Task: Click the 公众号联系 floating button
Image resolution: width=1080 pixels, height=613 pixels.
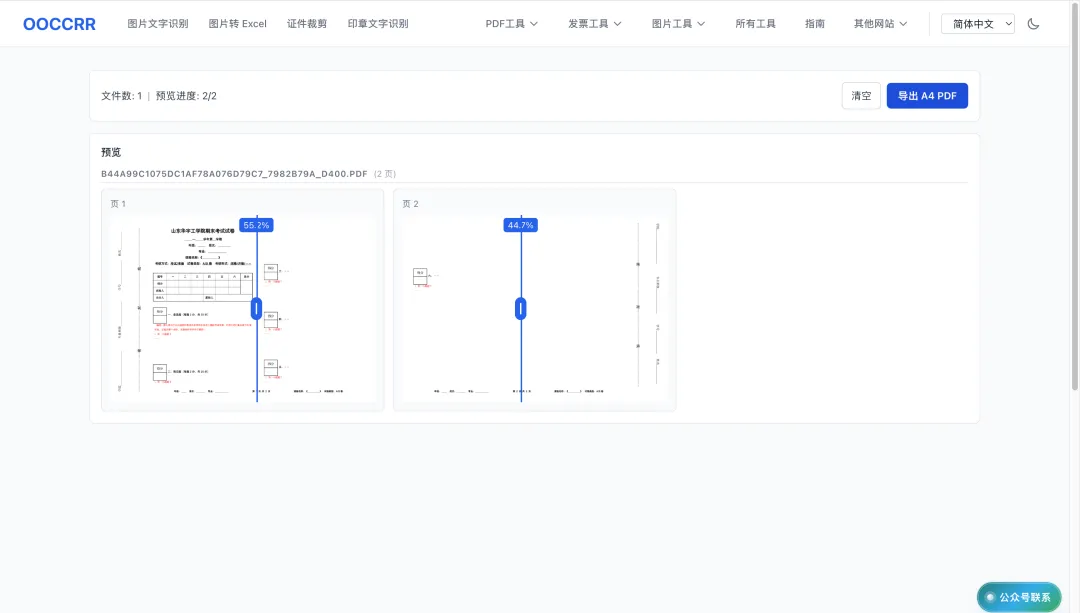Action: click(1019, 597)
